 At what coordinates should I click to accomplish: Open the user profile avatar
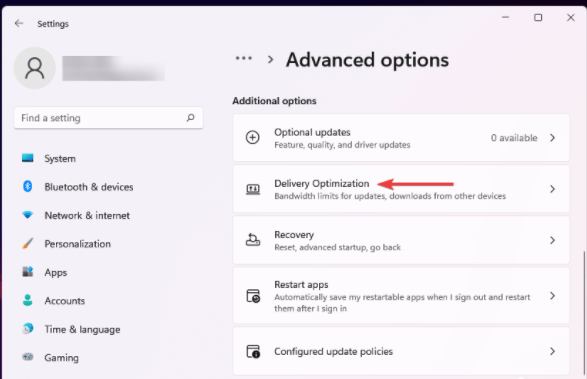tap(35, 68)
